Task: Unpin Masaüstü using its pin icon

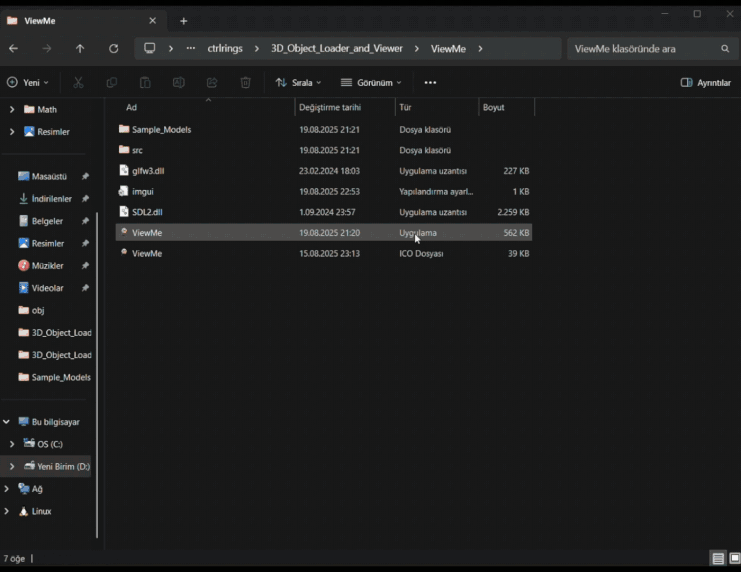Action: coord(85,176)
